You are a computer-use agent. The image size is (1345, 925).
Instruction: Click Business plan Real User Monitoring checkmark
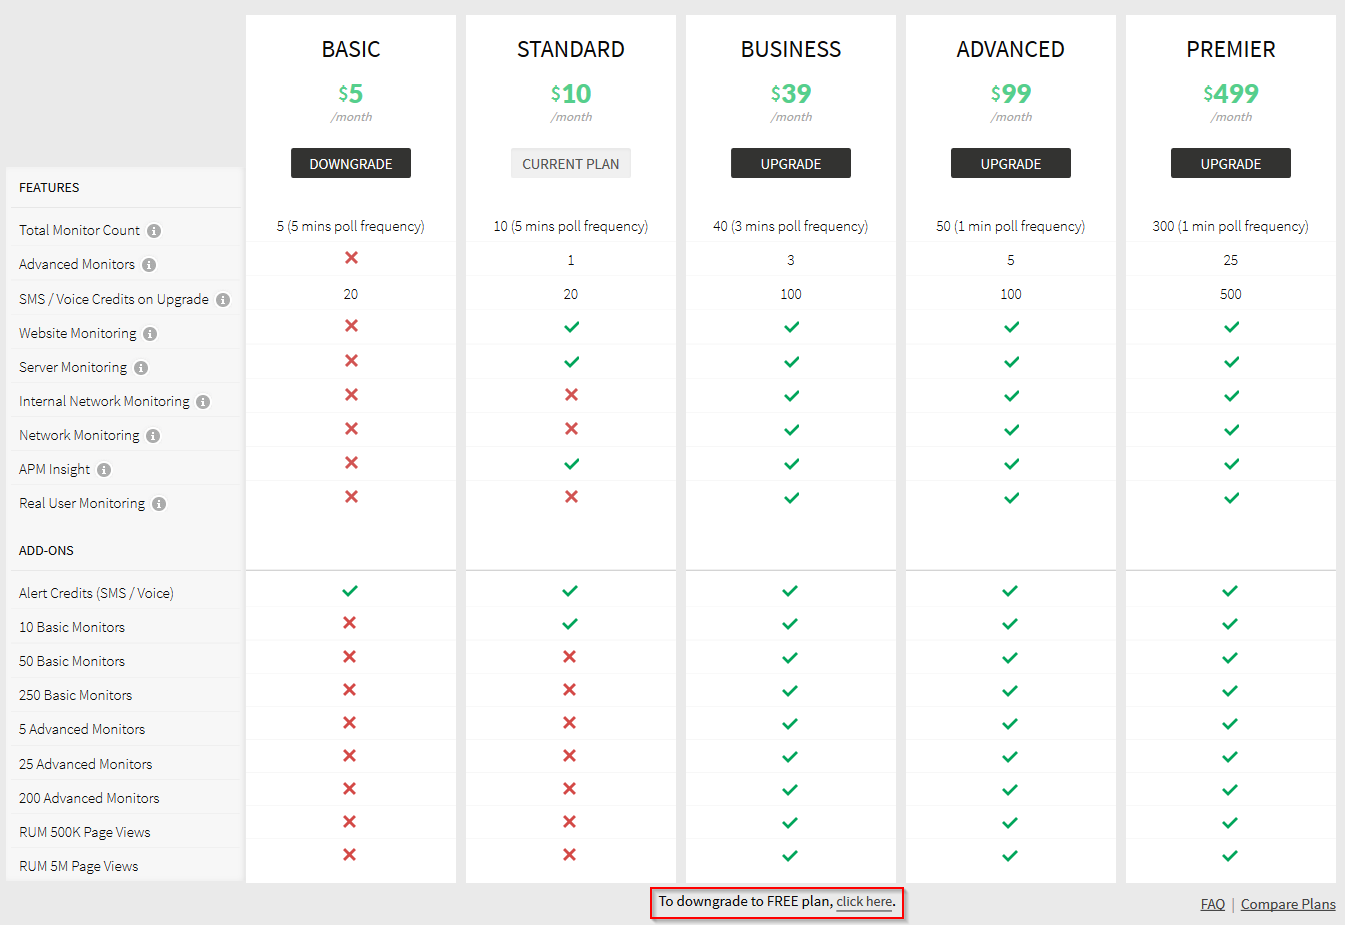coord(791,498)
